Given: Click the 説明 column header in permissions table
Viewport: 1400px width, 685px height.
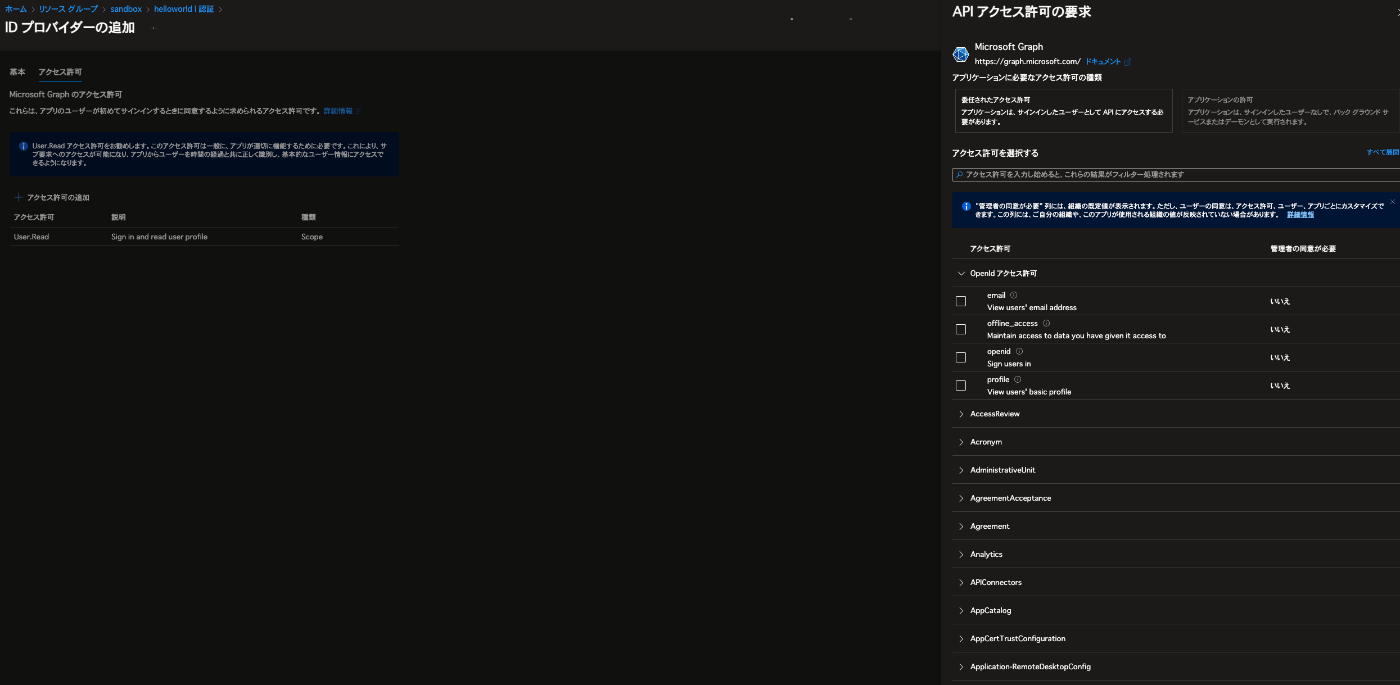Looking at the screenshot, I should 118,217.
